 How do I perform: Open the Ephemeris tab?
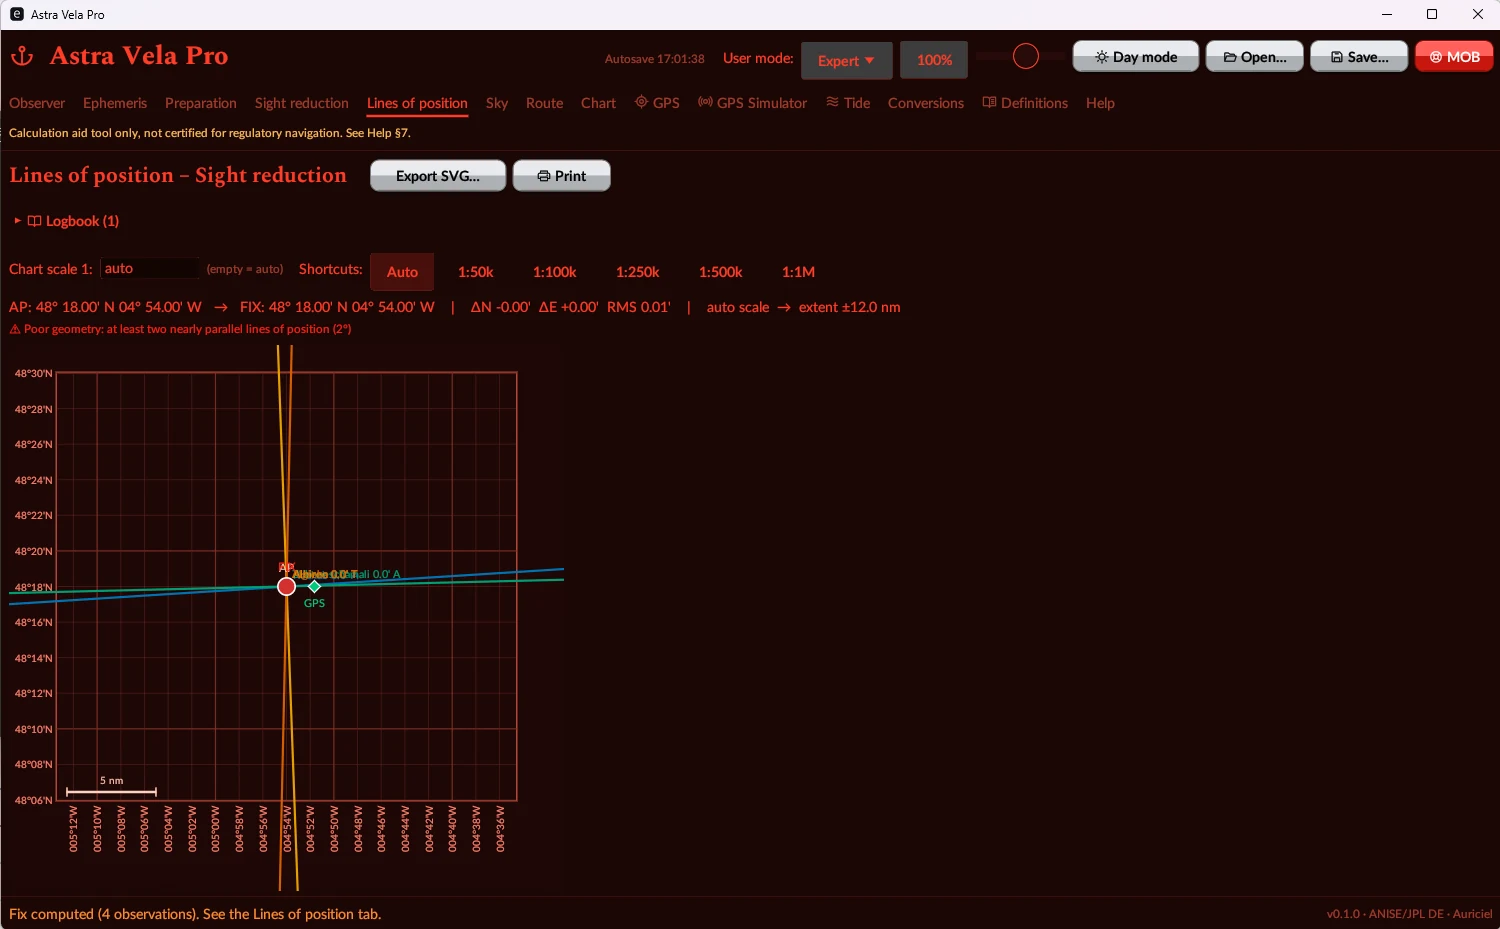(115, 103)
